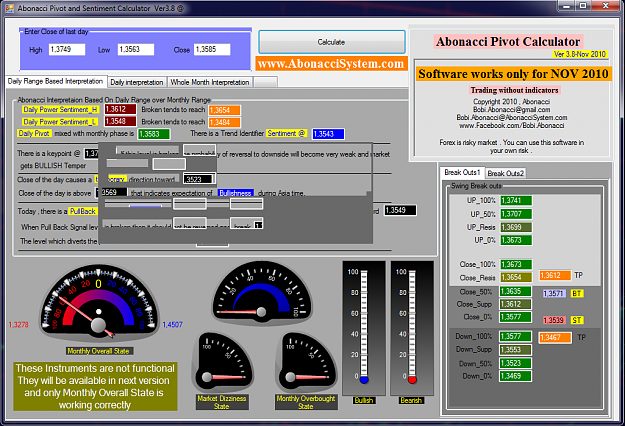Click monthly high value 1,4507
The height and width of the screenshot is (426, 625).
pos(172,325)
